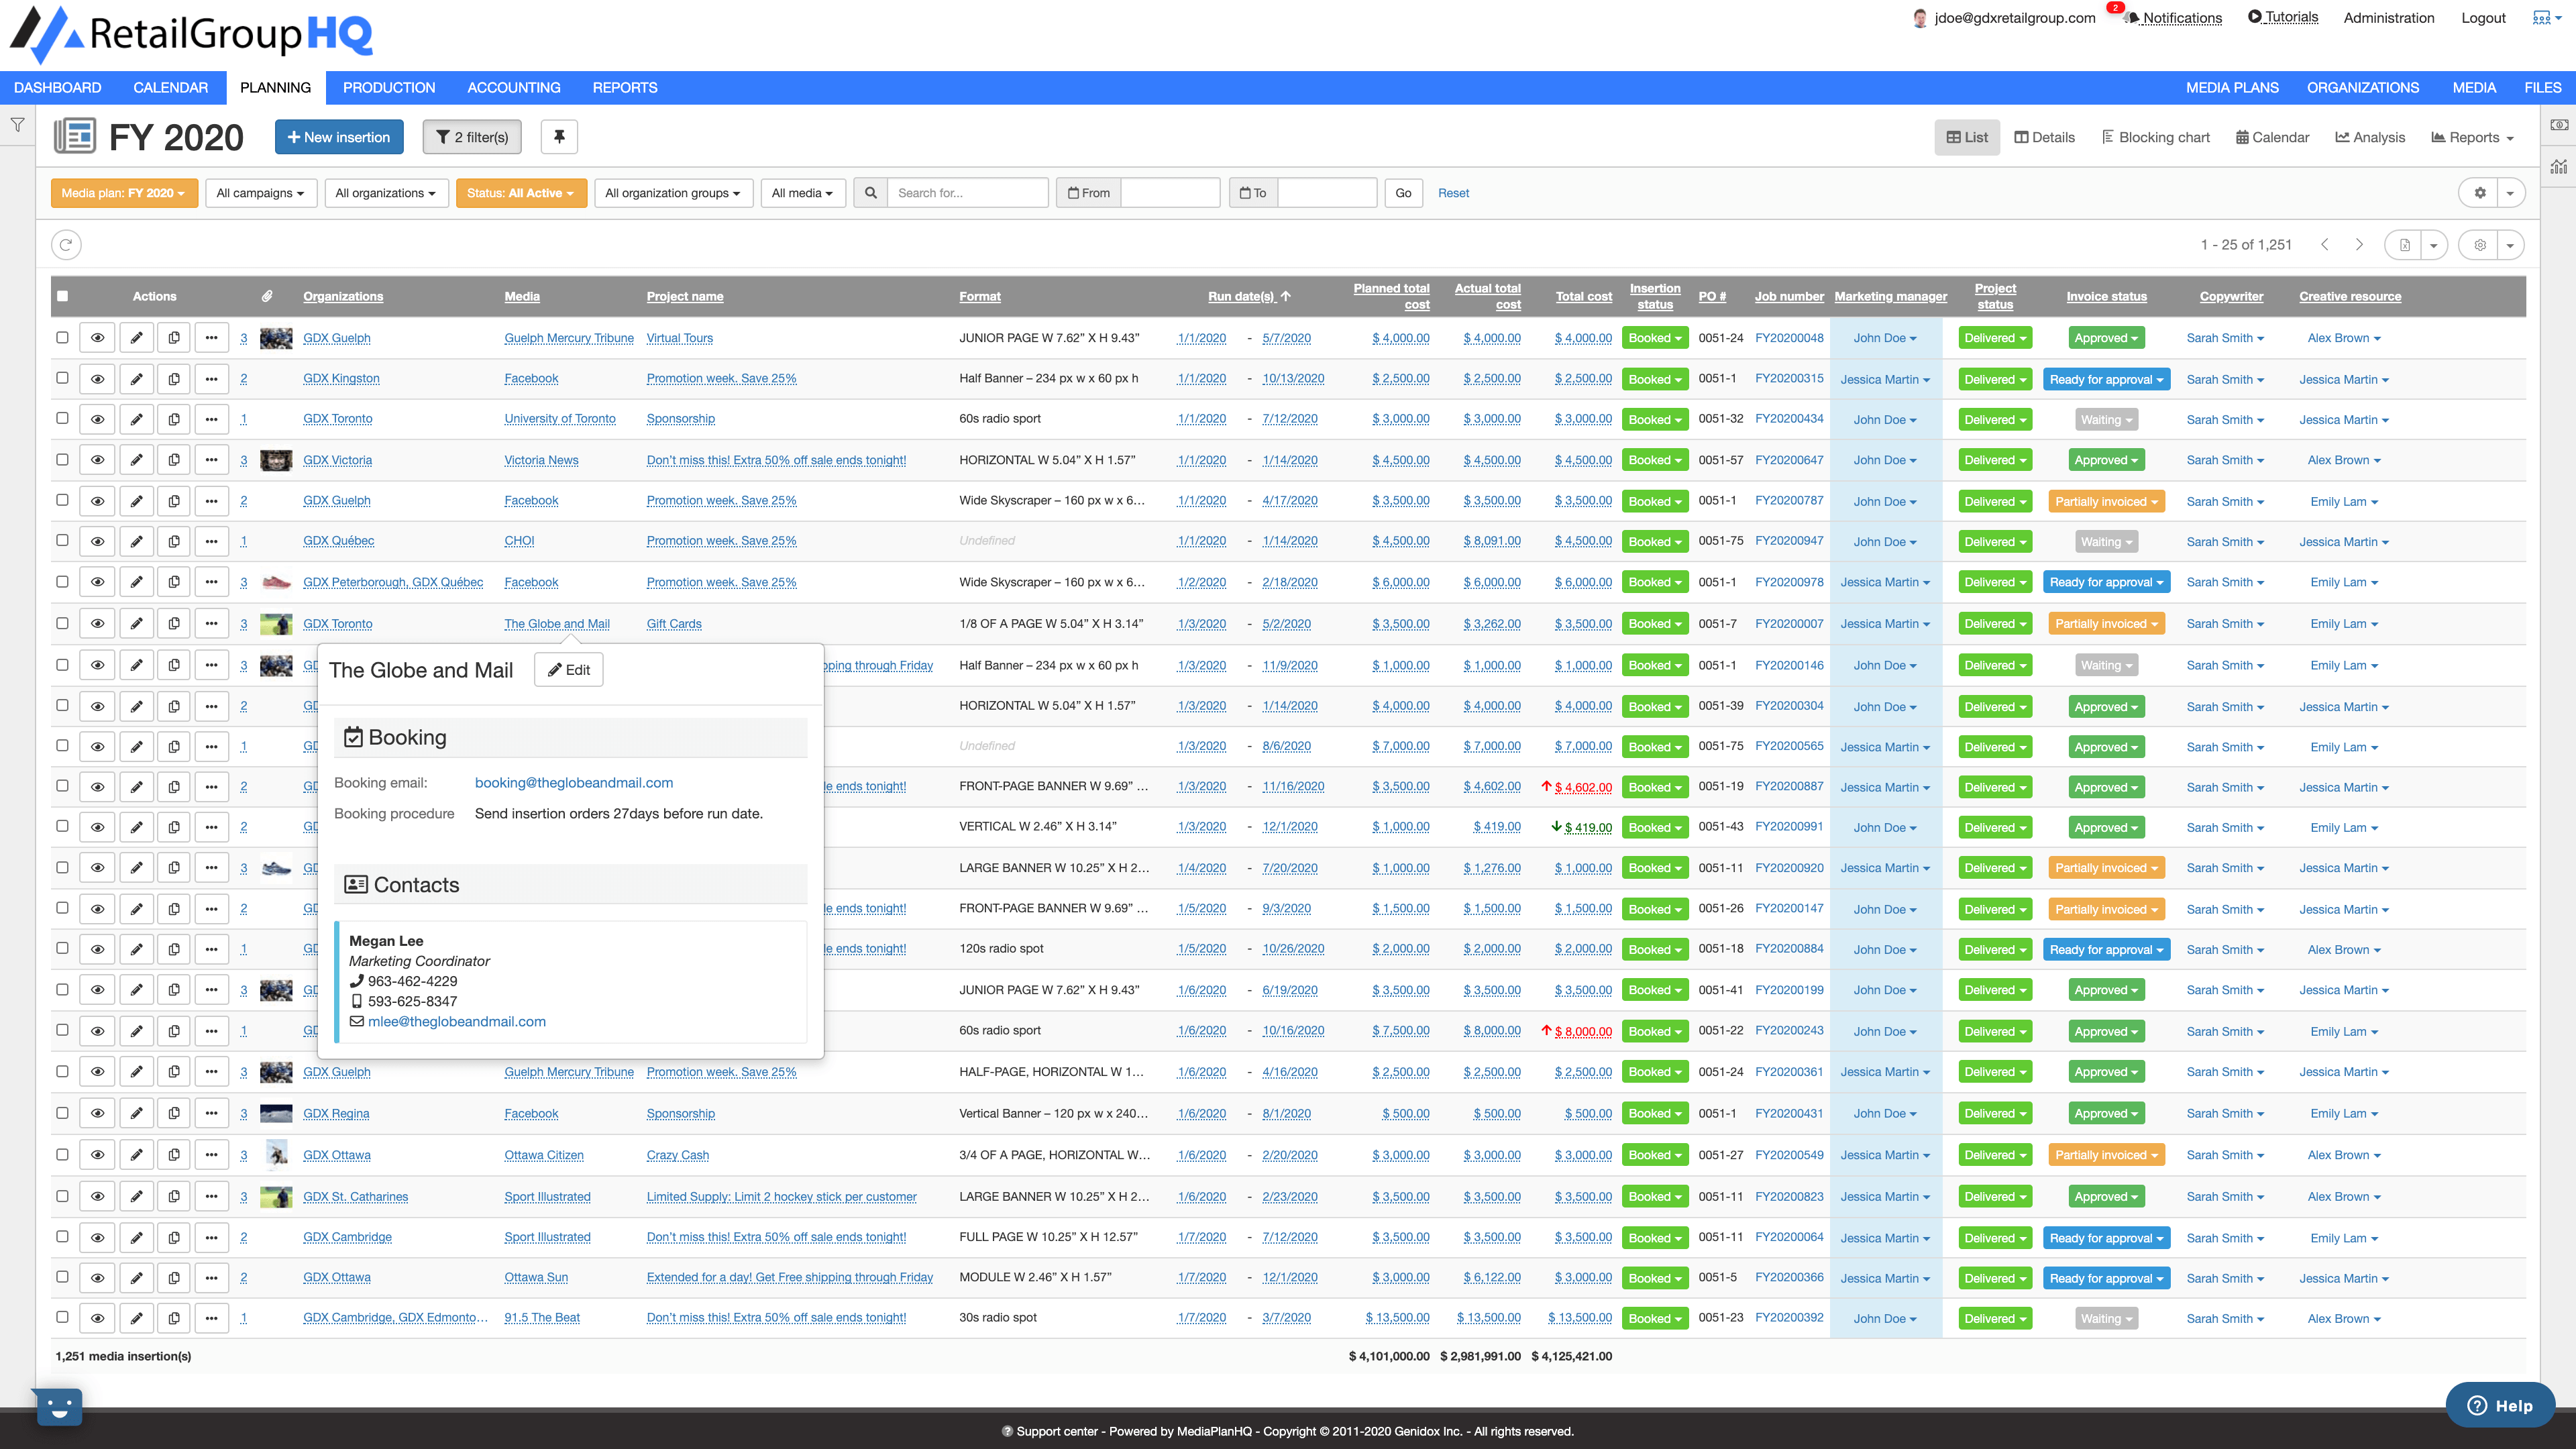
Task: Open the MEDIA PLANS menu
Action: (2231, 87)
